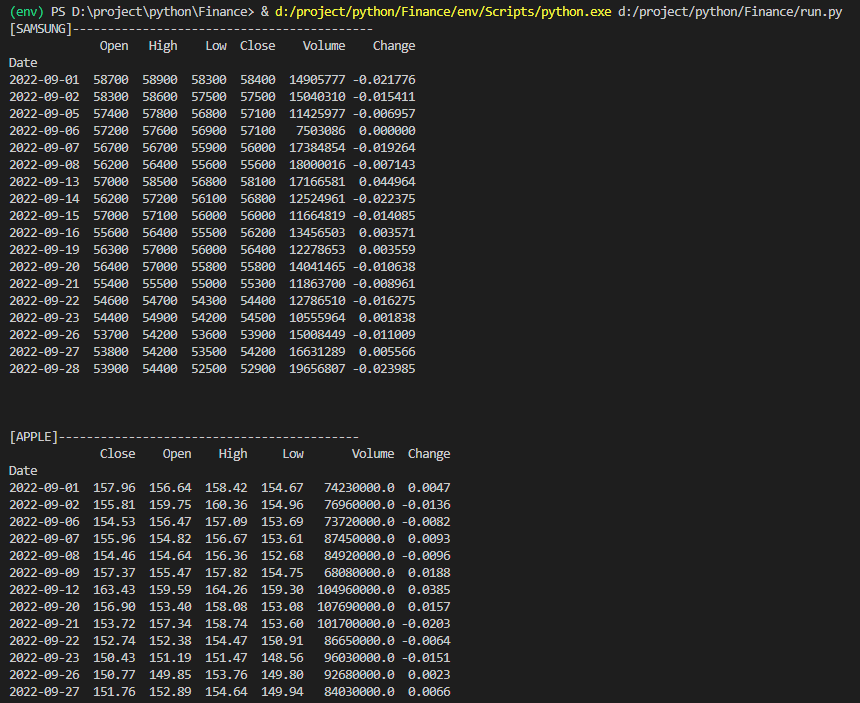Screen dimensions: 860x703
Task: Click the python.exe path in the command line
Action: [443, 12]
